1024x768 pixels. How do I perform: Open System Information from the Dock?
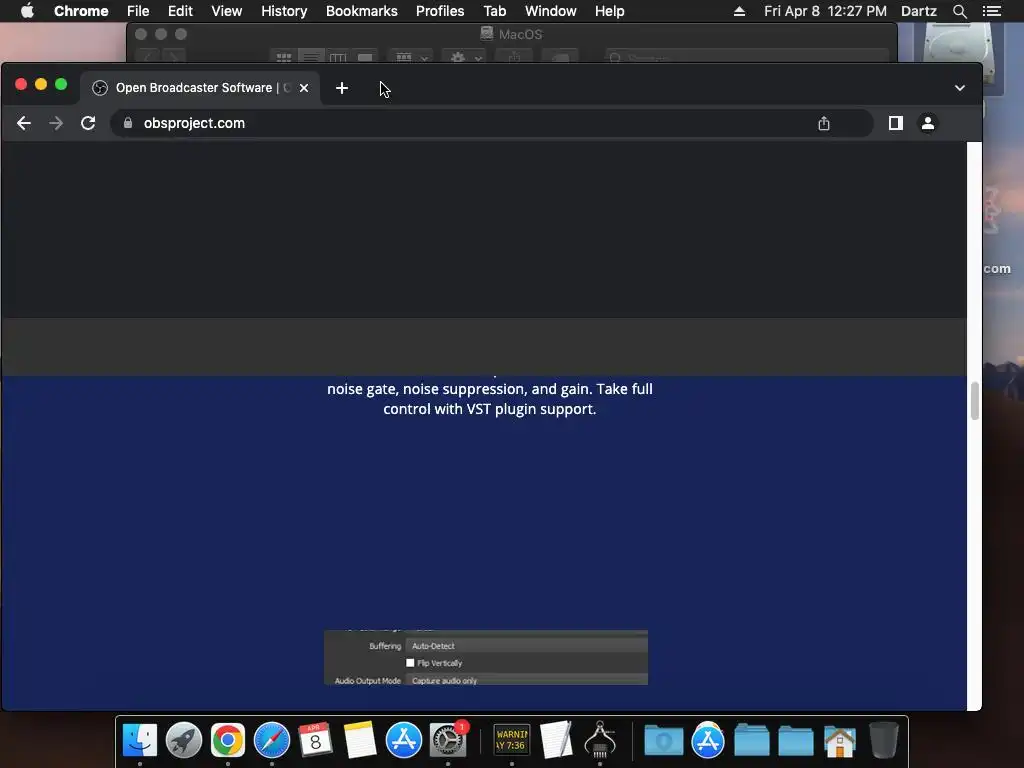pyautogui.click(x=600, y=740)
